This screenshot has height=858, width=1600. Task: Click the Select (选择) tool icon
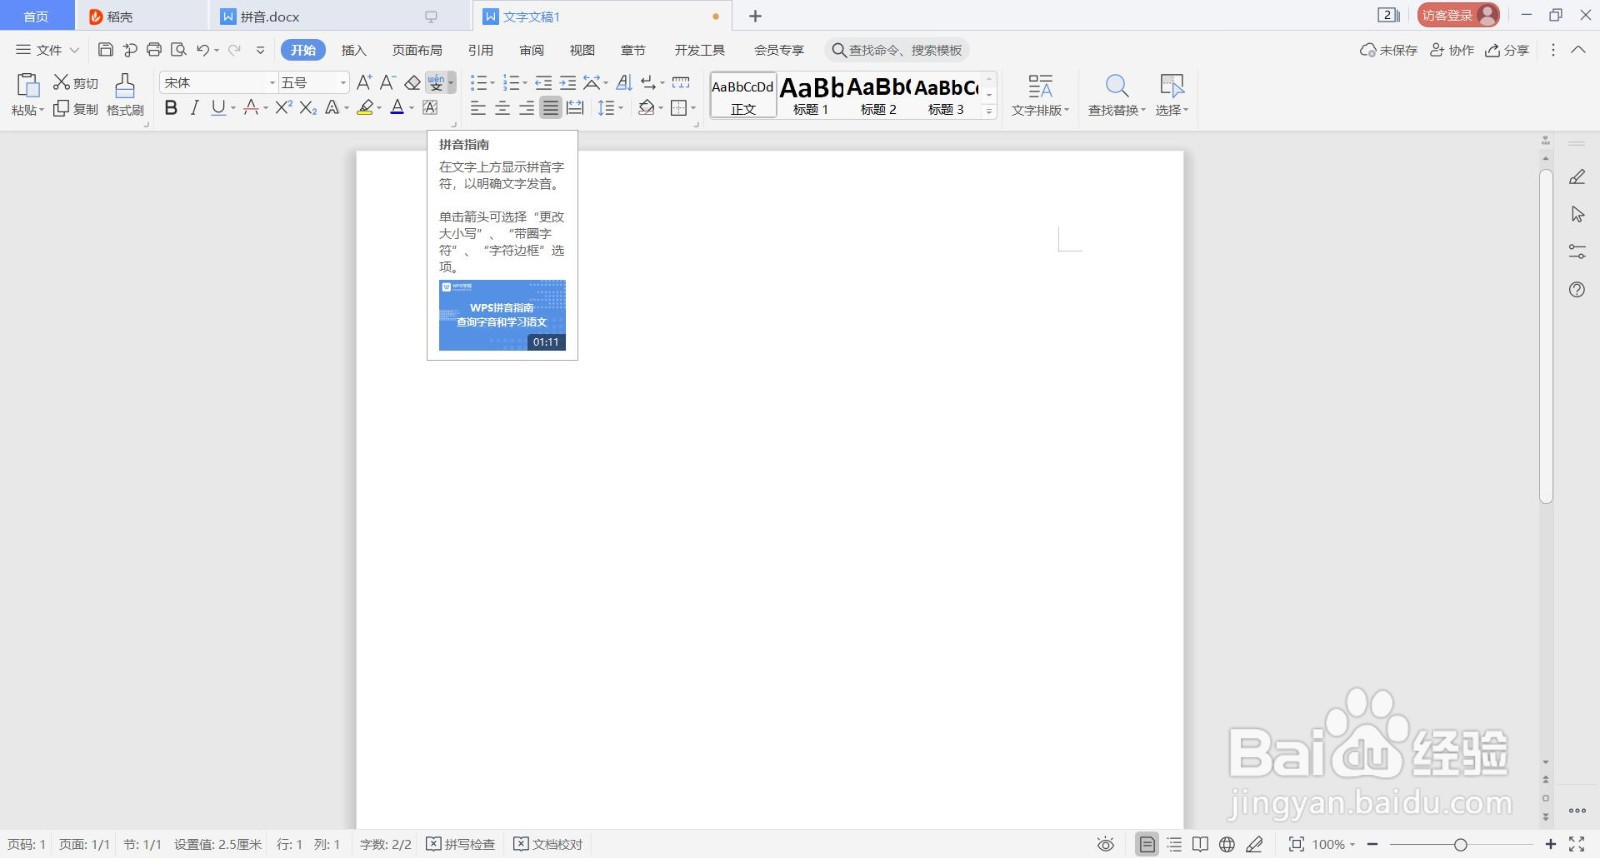pyautogui.click(x=1172, y=86)
